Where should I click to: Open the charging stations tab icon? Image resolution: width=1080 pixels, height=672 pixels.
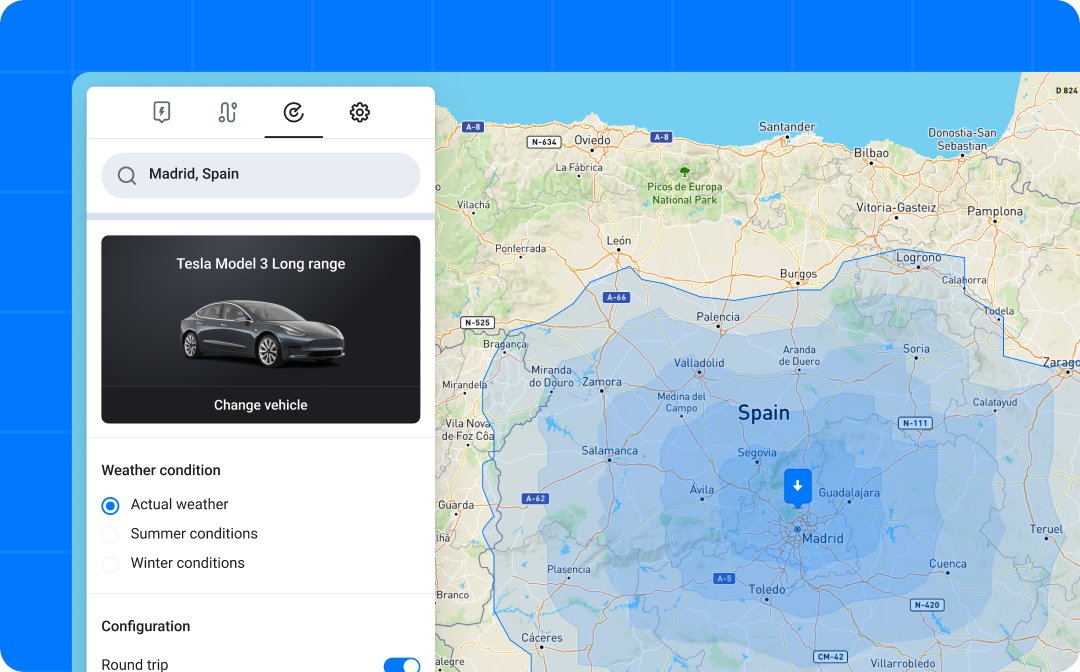click(162, 112)
